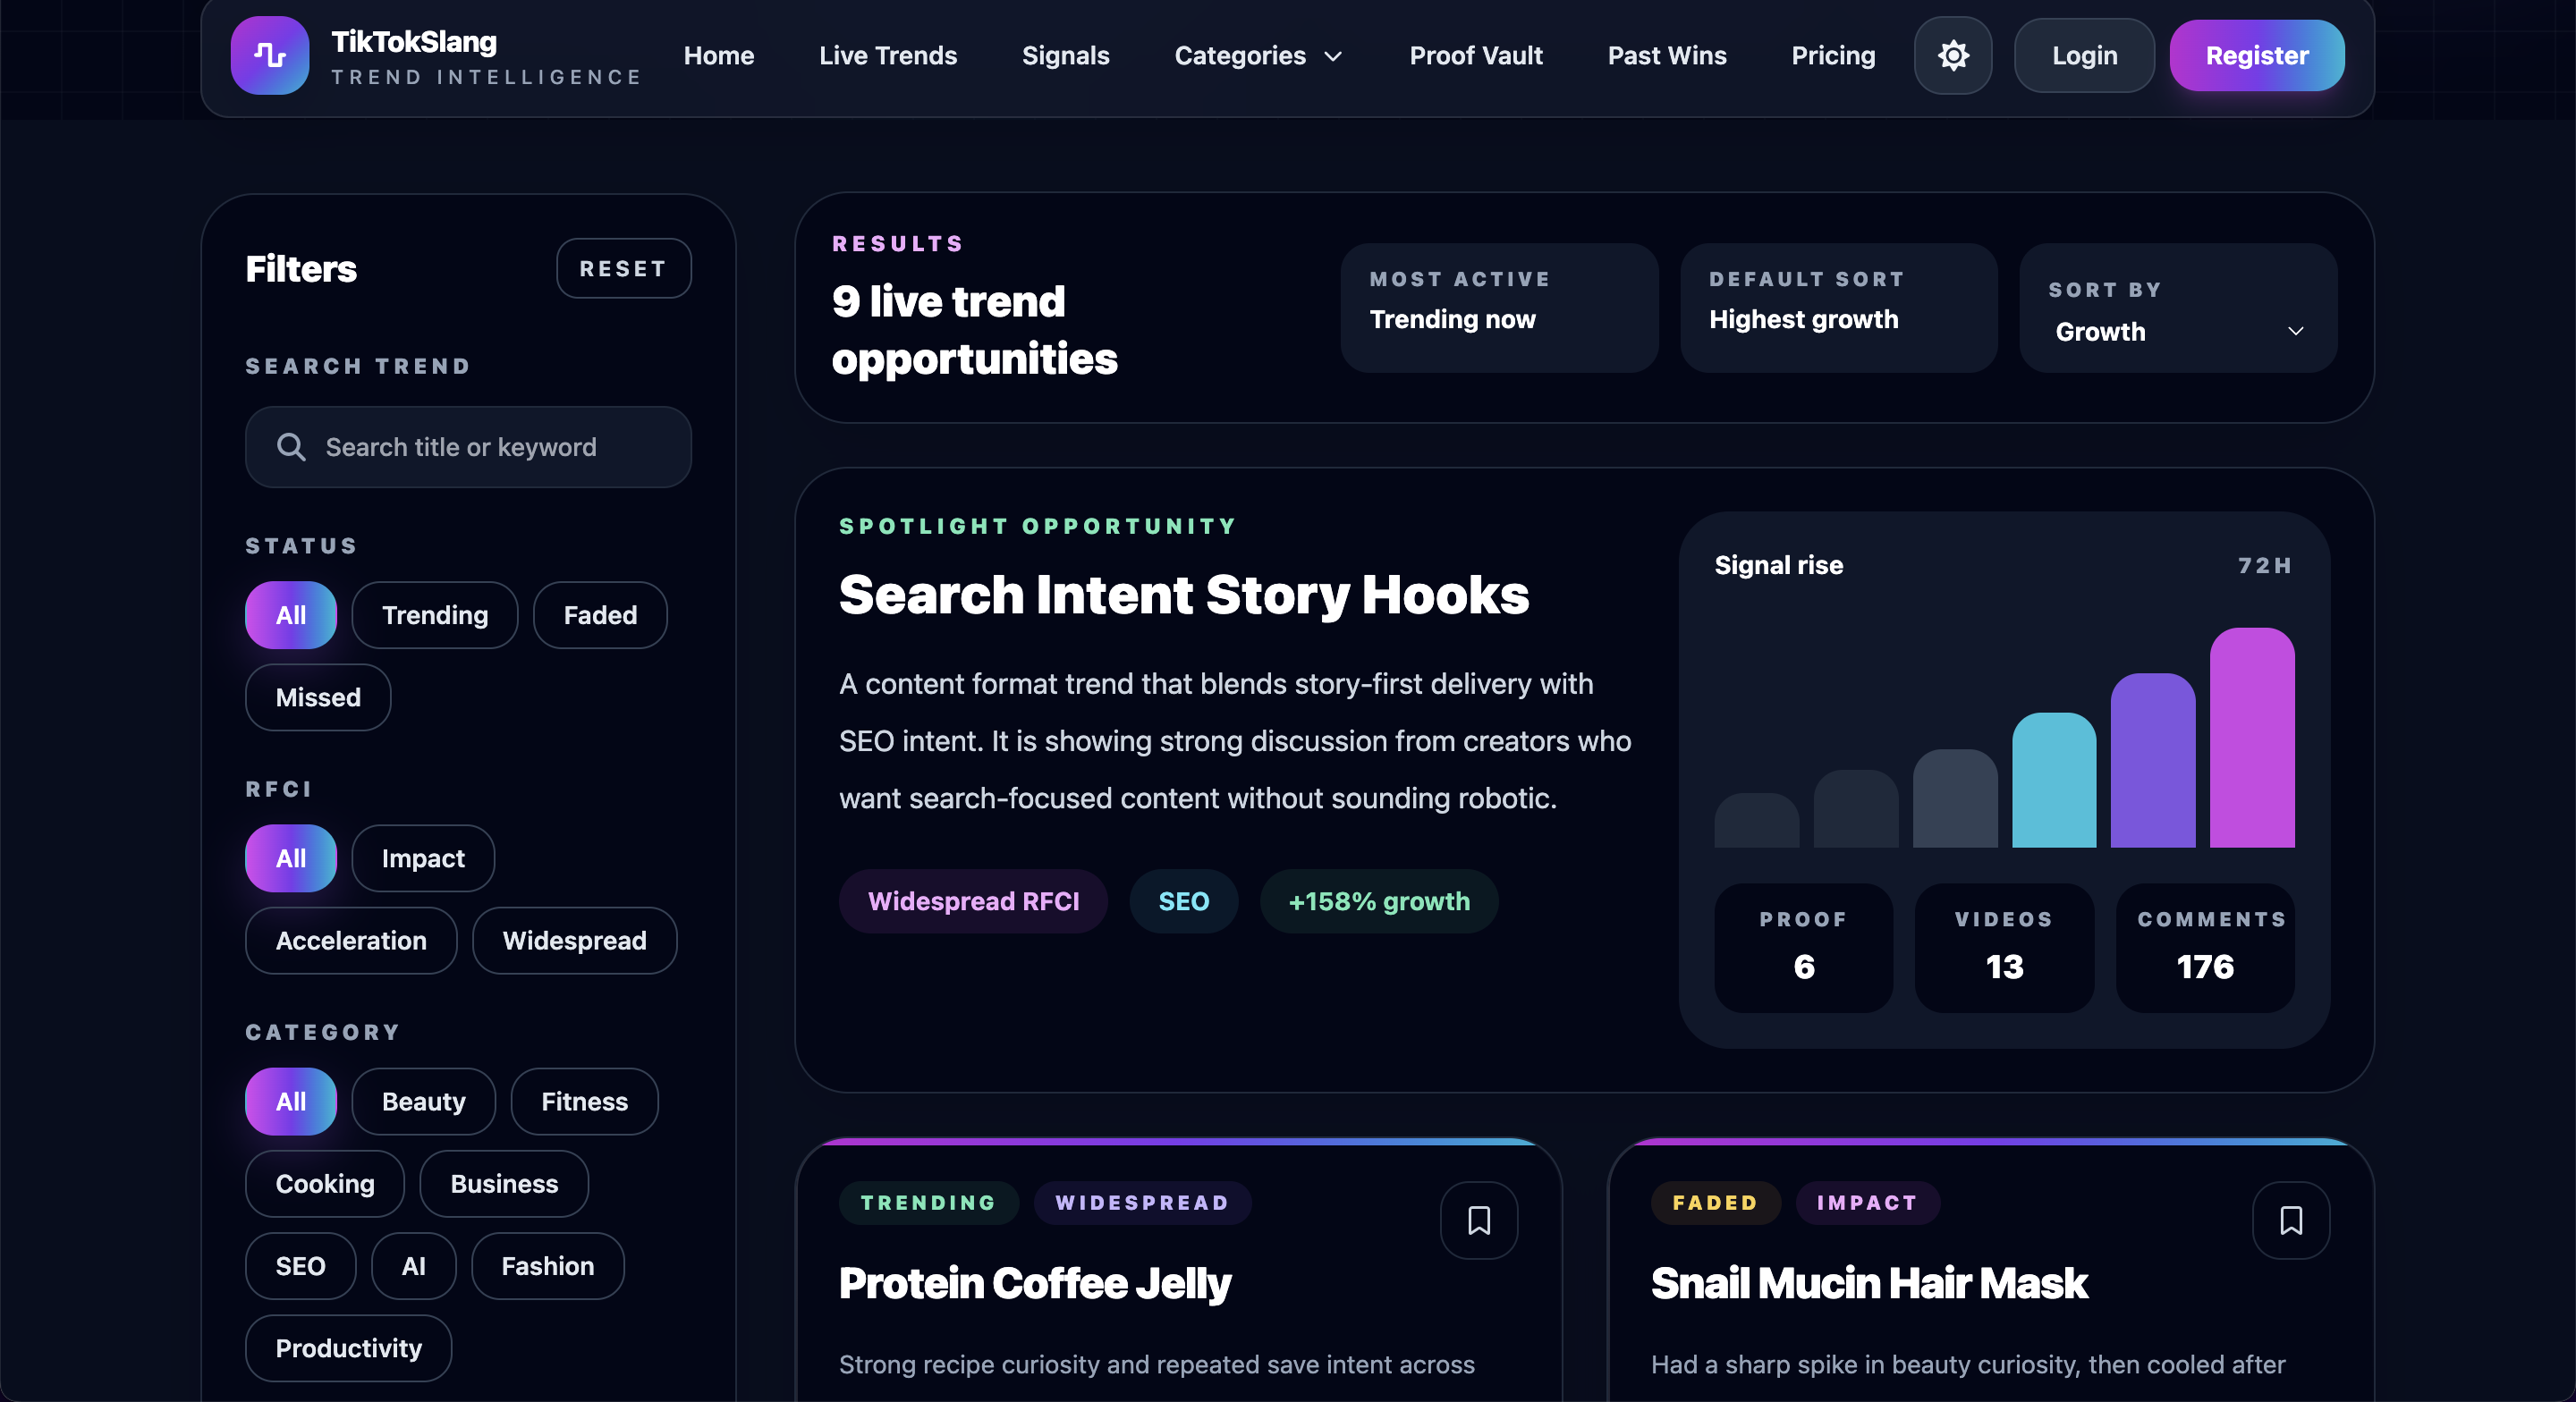Click the search magnifier icon
The height and width of the screenshot is (1402, 2576).
(x=291, y=447)
